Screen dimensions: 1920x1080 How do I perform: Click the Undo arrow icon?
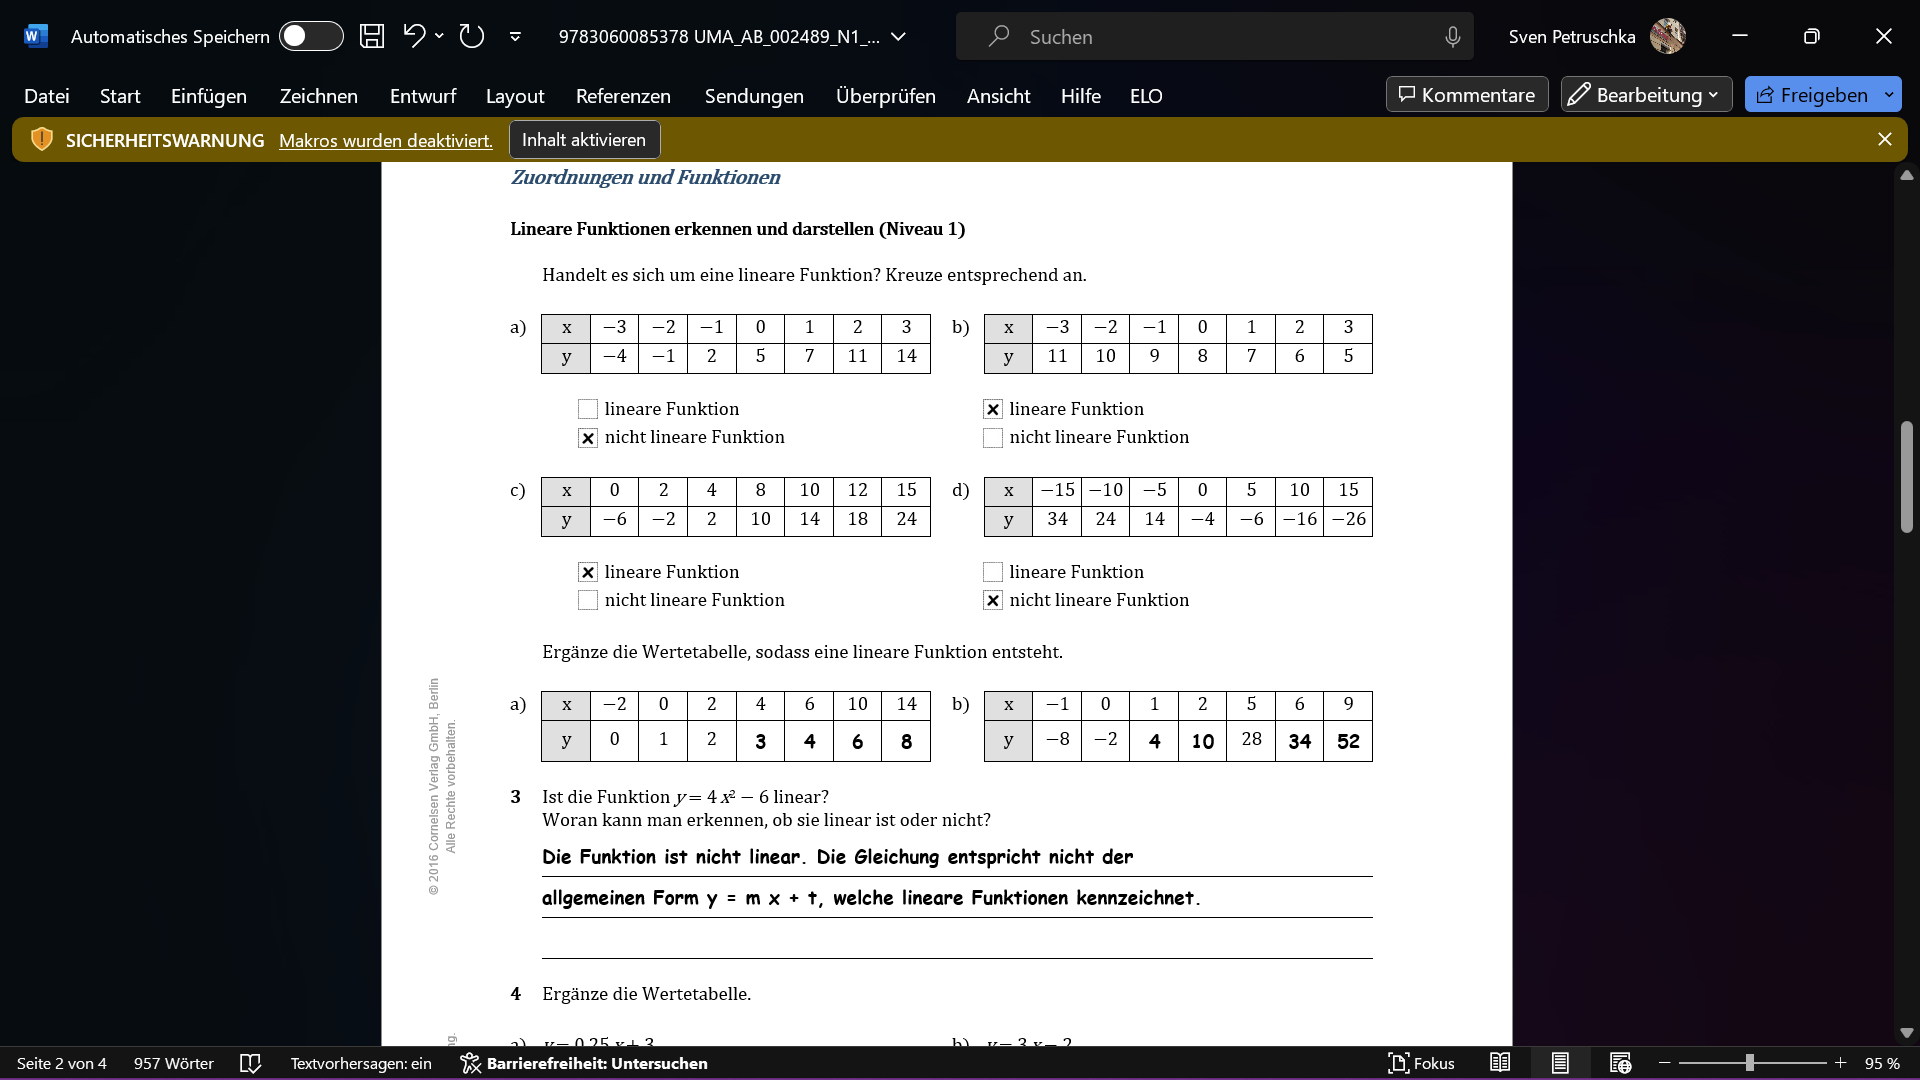[414, 36]
